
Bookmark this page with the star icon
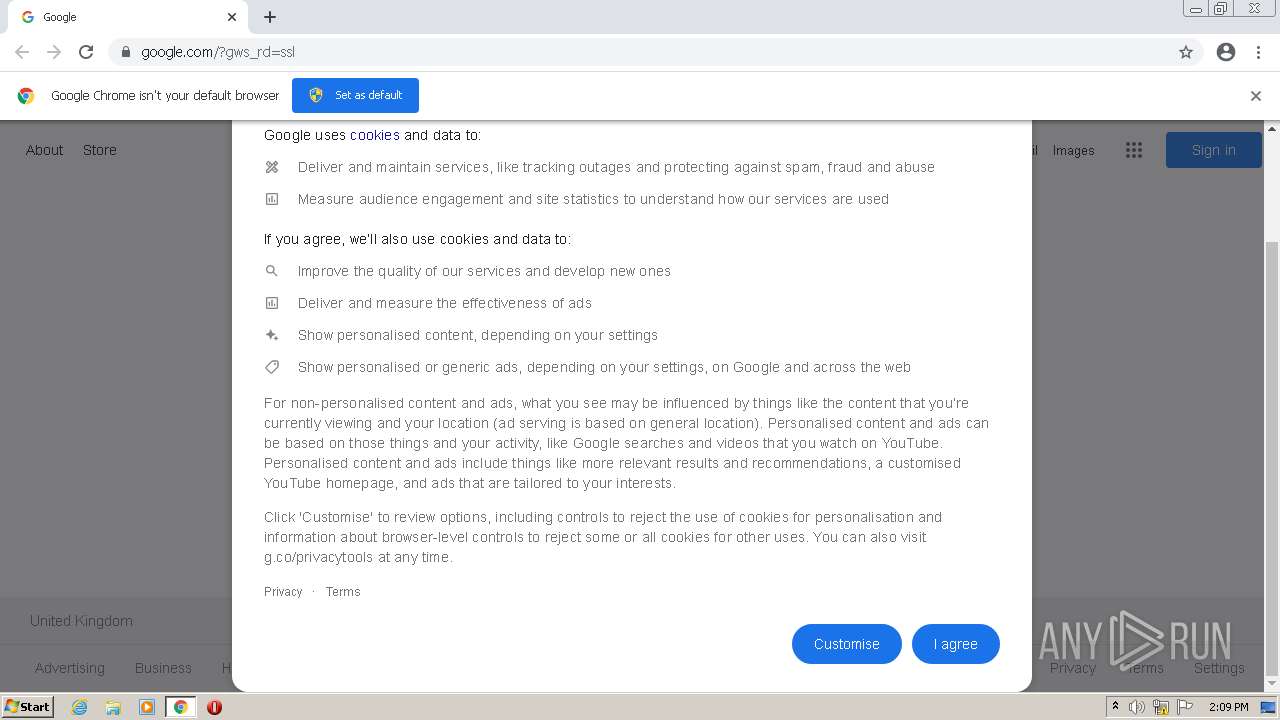tap(1186, 52)
